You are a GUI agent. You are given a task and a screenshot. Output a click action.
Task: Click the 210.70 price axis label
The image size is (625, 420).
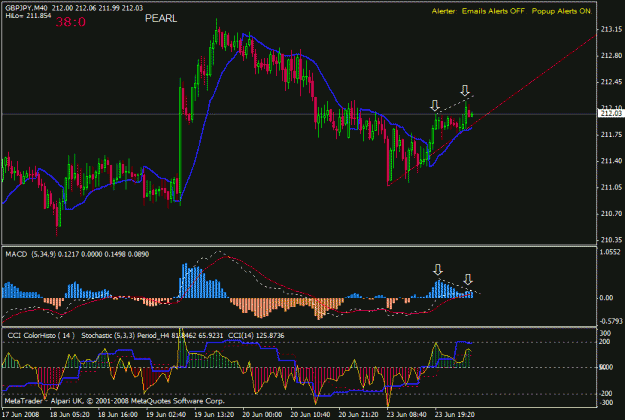611,214
